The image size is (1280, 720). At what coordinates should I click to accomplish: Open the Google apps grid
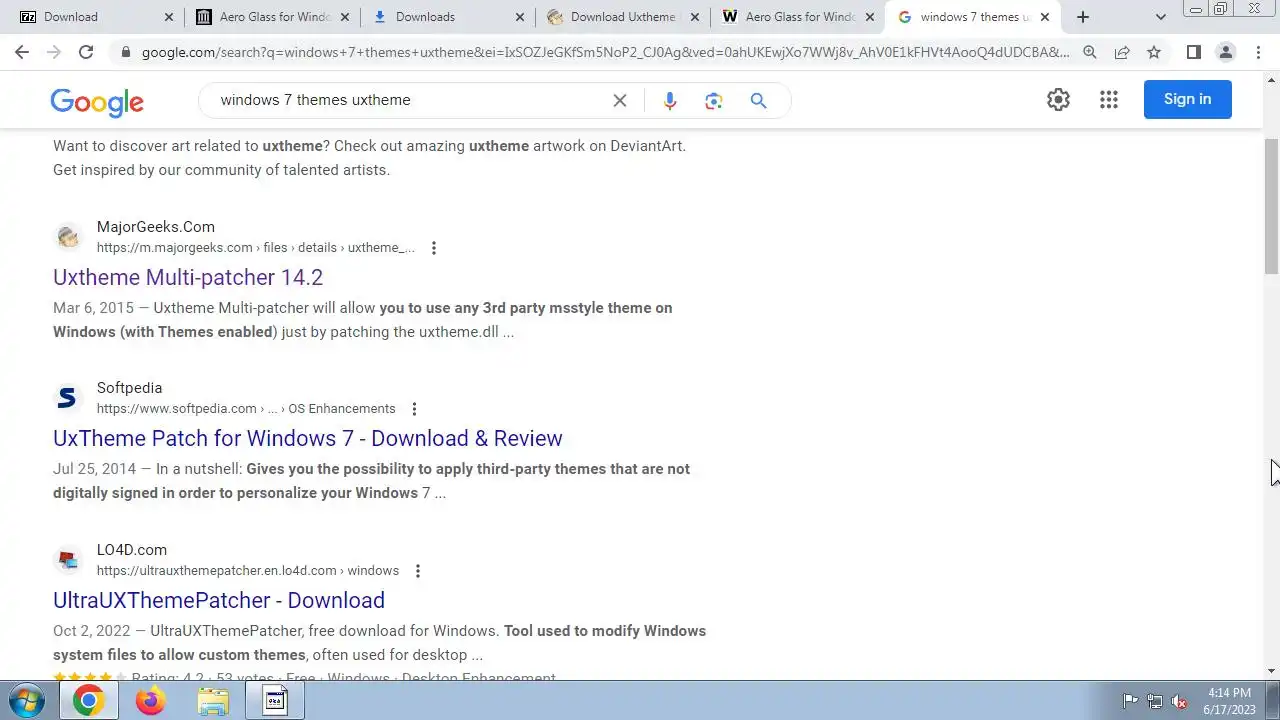[1108, 99]
